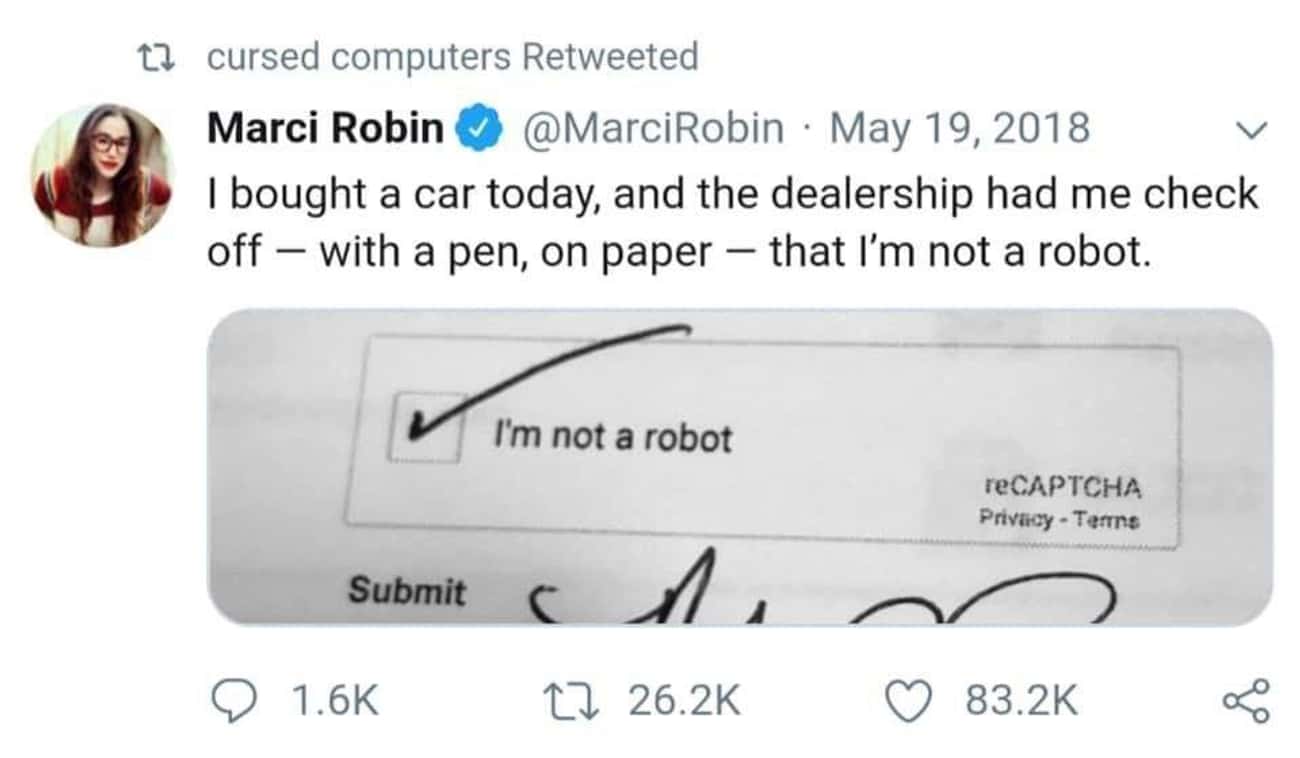
Task: Click the Marci Robin display name
Action: pos(324,128)
